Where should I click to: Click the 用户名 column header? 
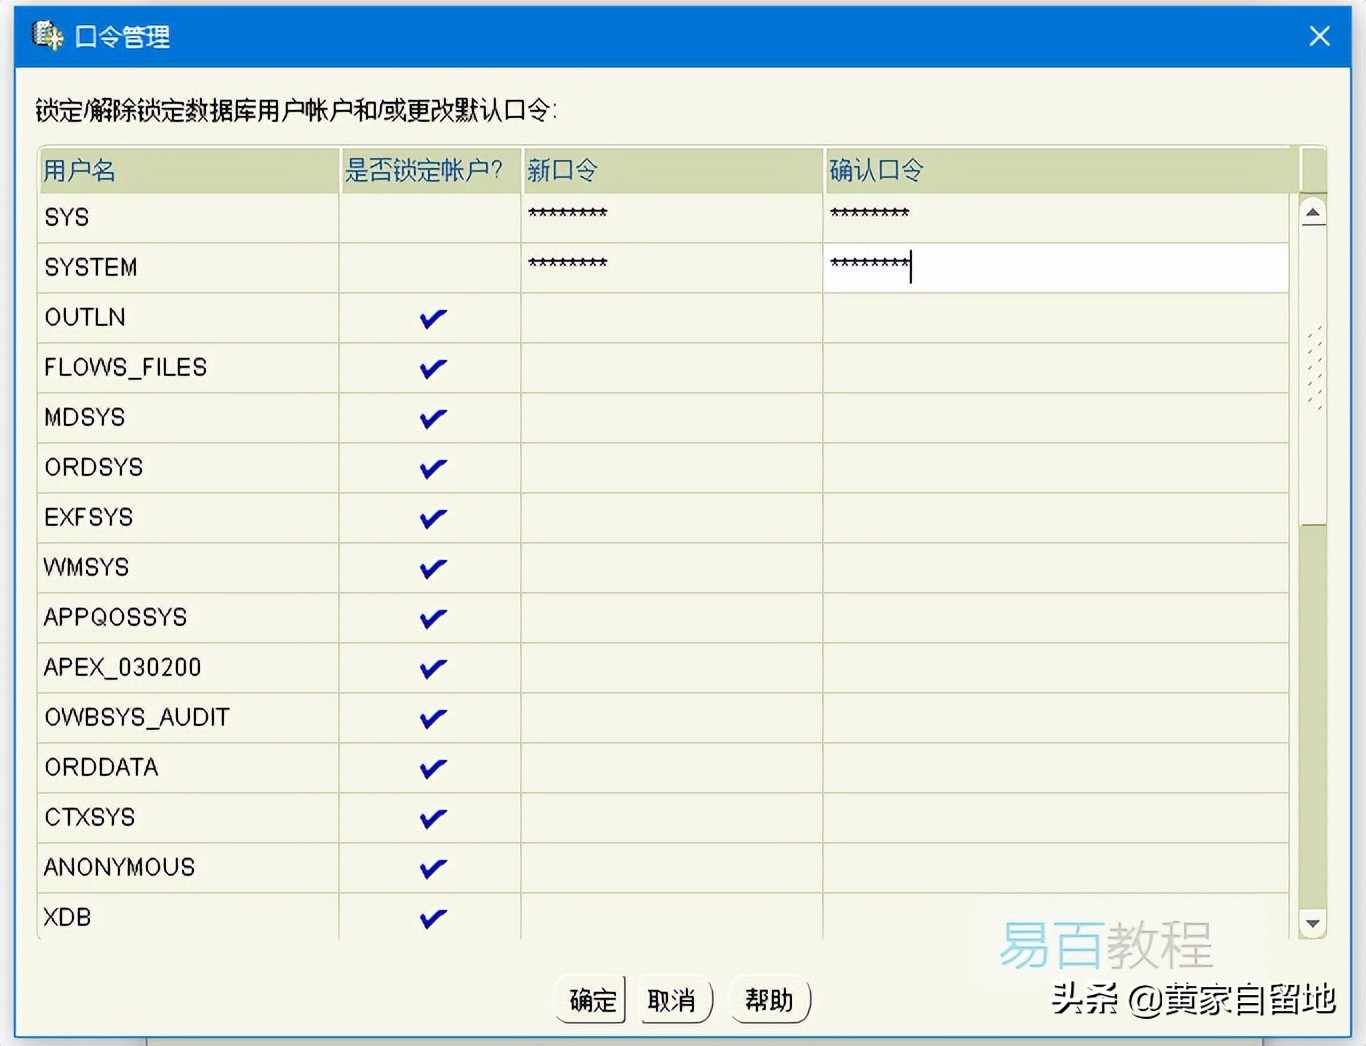(x=188, y=170)
